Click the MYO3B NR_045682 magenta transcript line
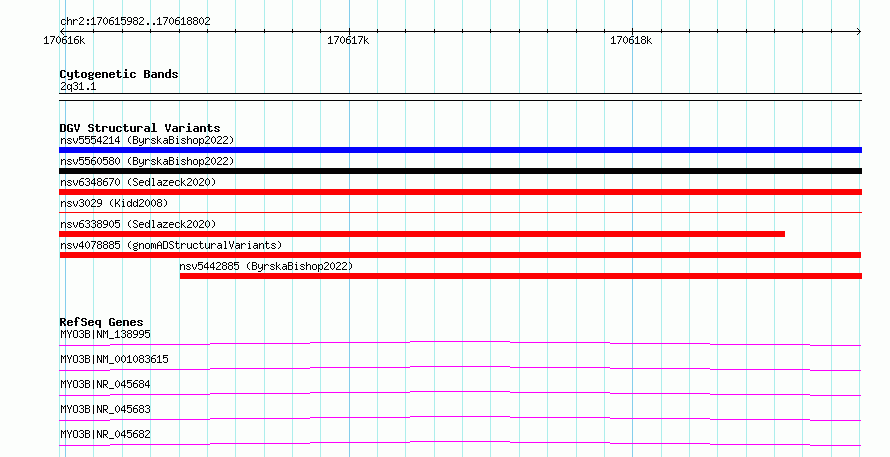This screenshot has height=457, width=890. [460, 443]
